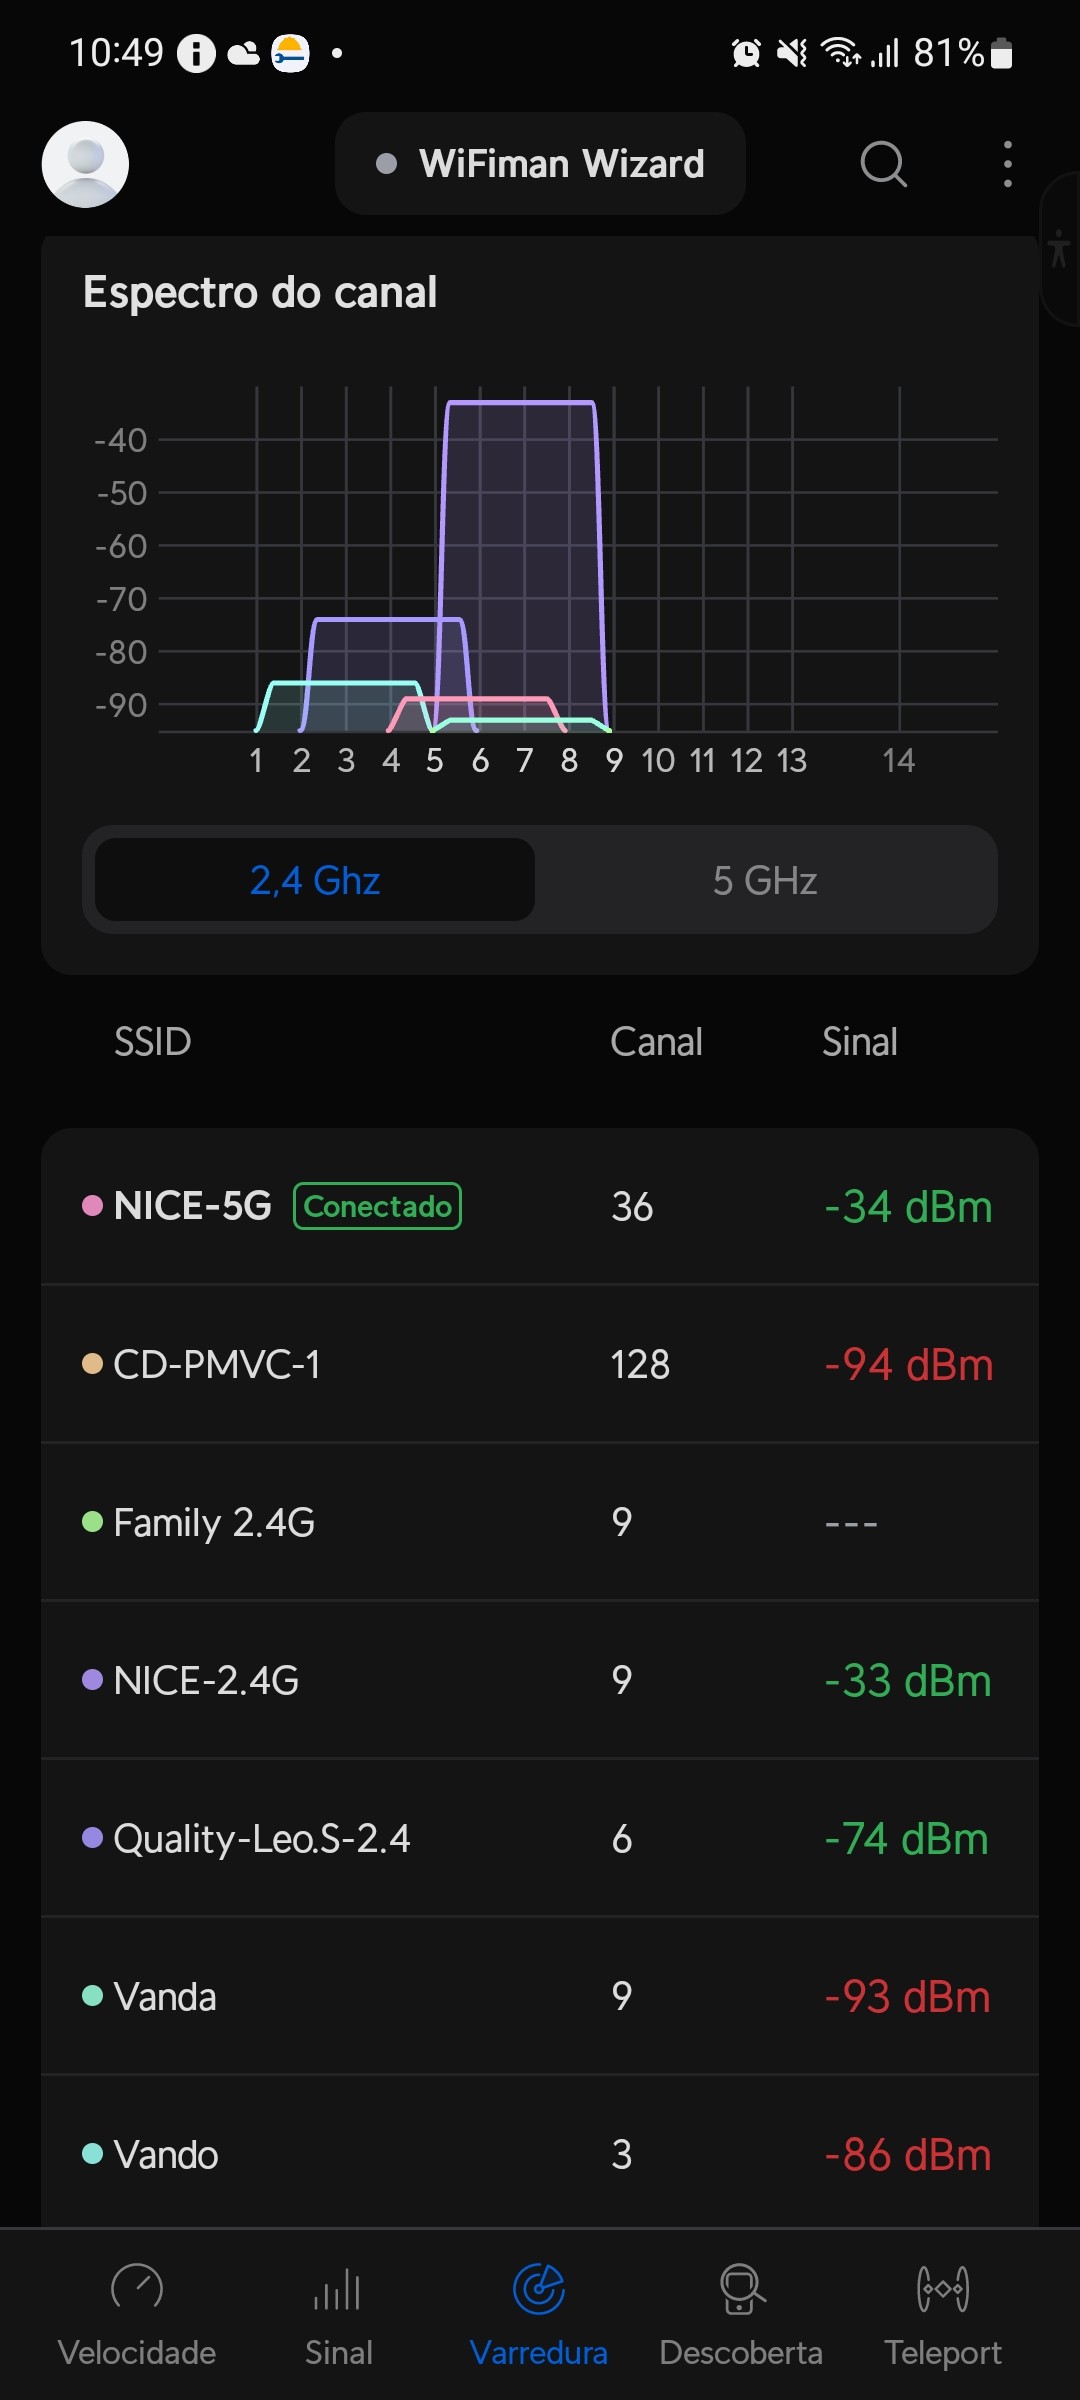The width and height of the screenshot is (1080, 2400).
Task: Tap the profile avatar picture
Action: tap(85, 164)
